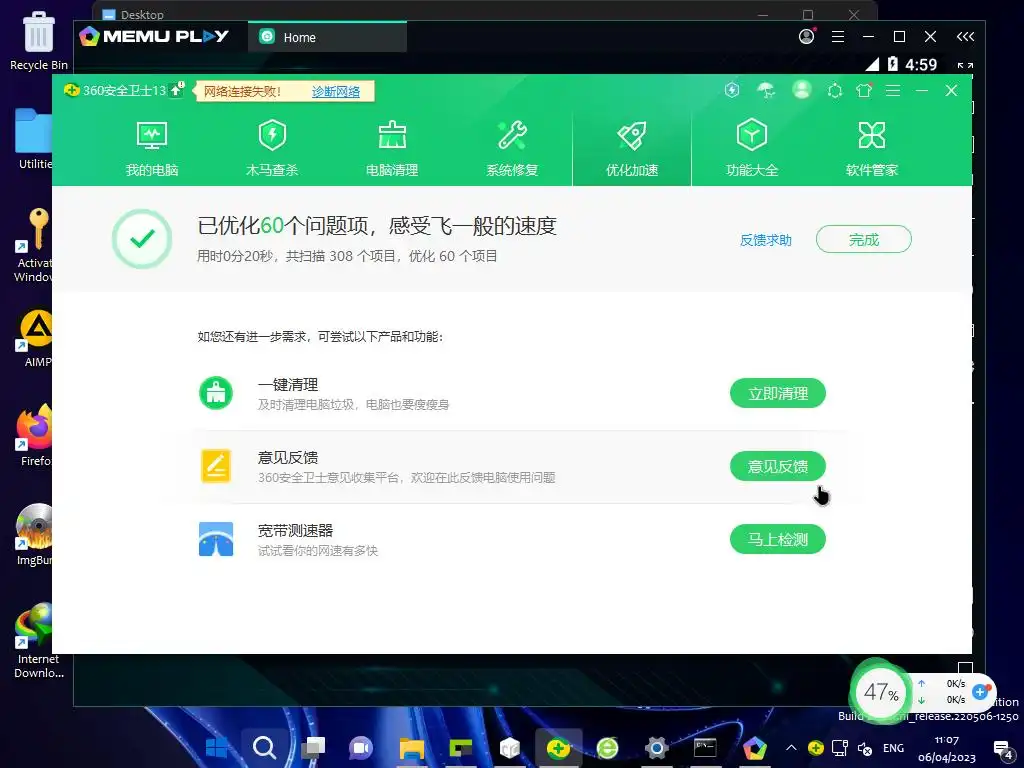Click the 360 upgrade arrow icon
Viewport: 1024px width, 768px height.
point(176,89)
